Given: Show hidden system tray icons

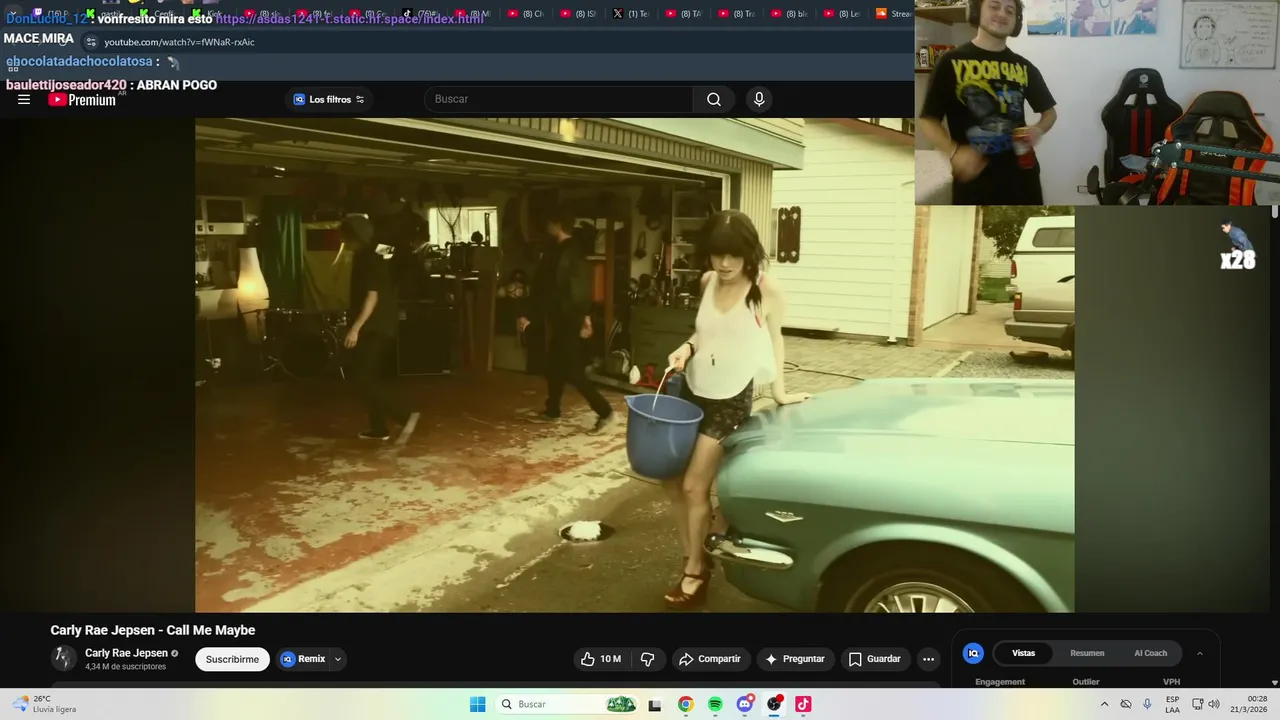Looking at the screenshot, I should [x=1104, y=704].
